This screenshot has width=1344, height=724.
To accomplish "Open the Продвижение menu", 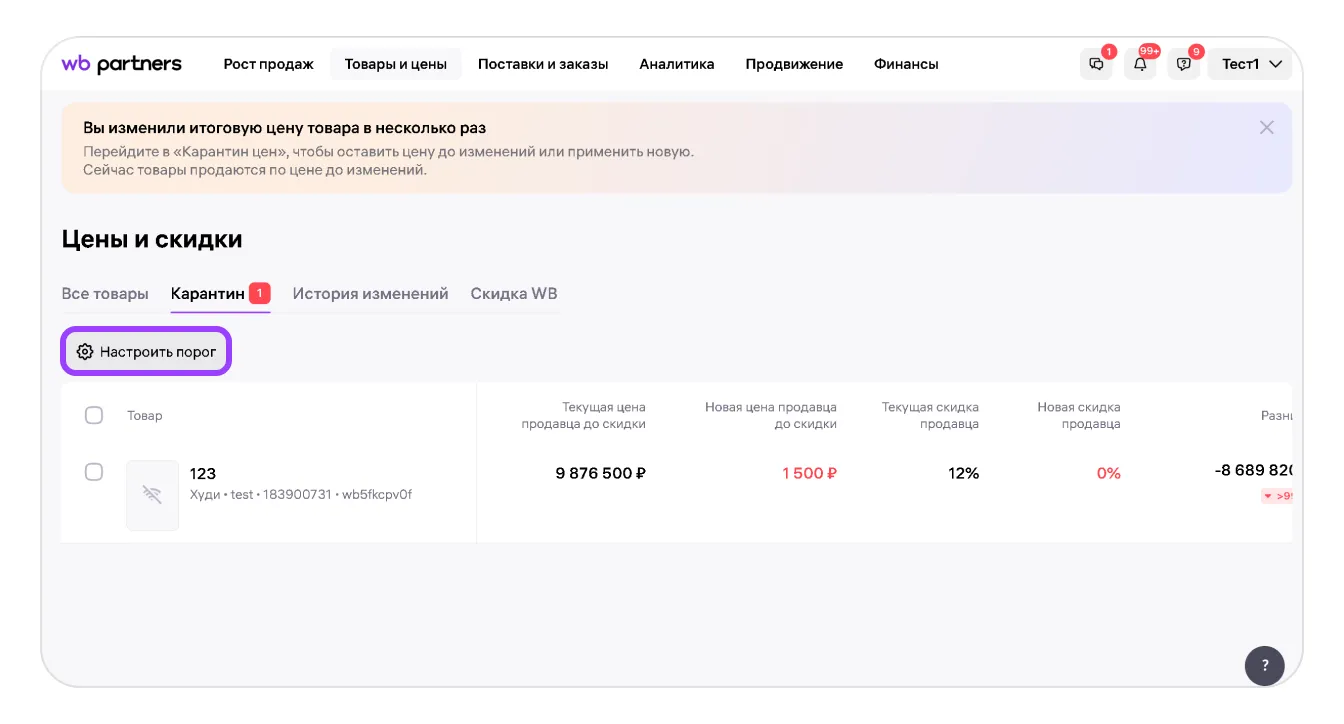I will pyautogui.click(x=794, y=64).
